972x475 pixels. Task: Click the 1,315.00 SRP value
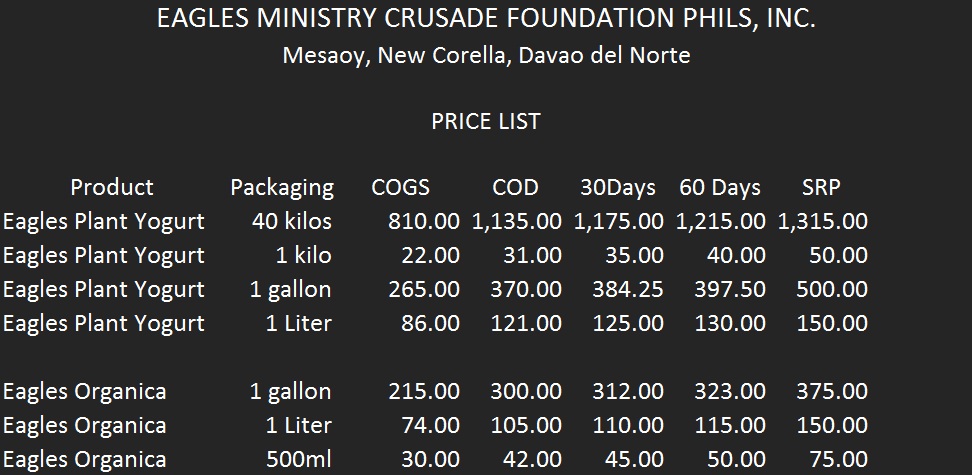[x=823, y=221]
